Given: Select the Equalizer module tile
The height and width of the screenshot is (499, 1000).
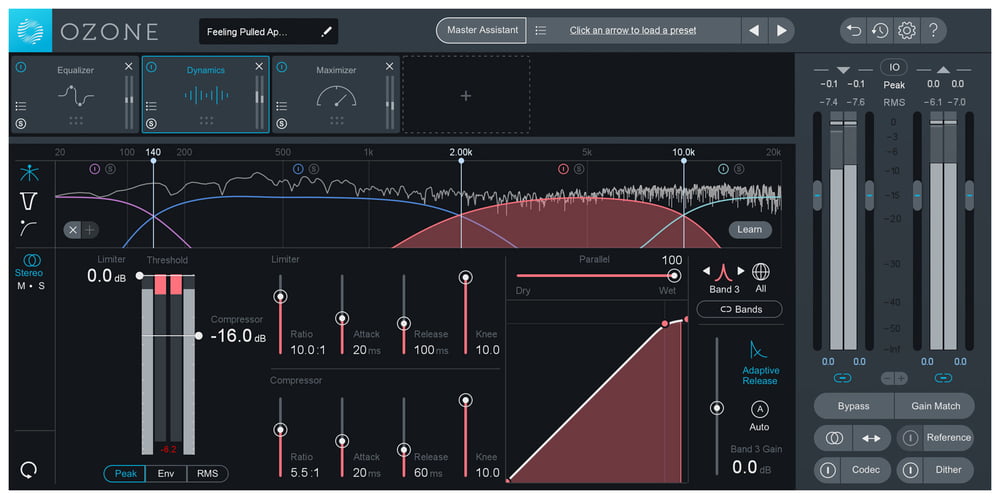Looking at the screenshot, I should [75, 94].
